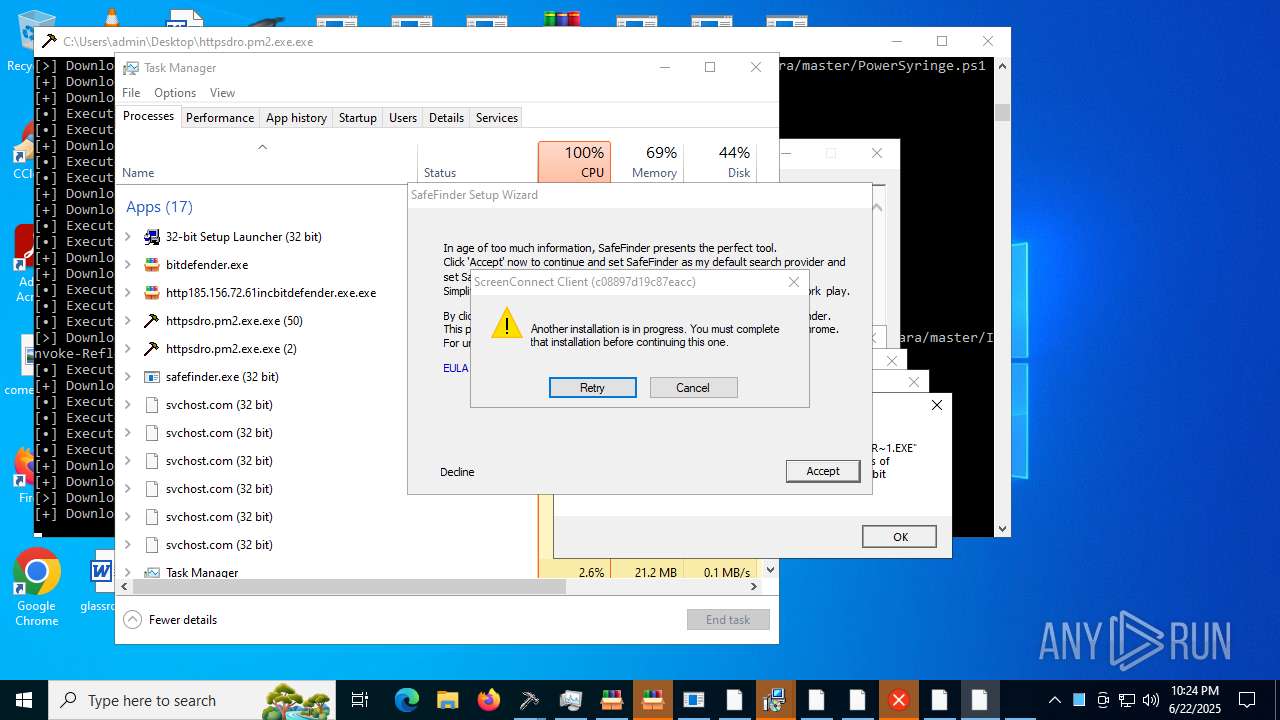
Task: Click the red X app on the taskbar
Action: point(898,700)
